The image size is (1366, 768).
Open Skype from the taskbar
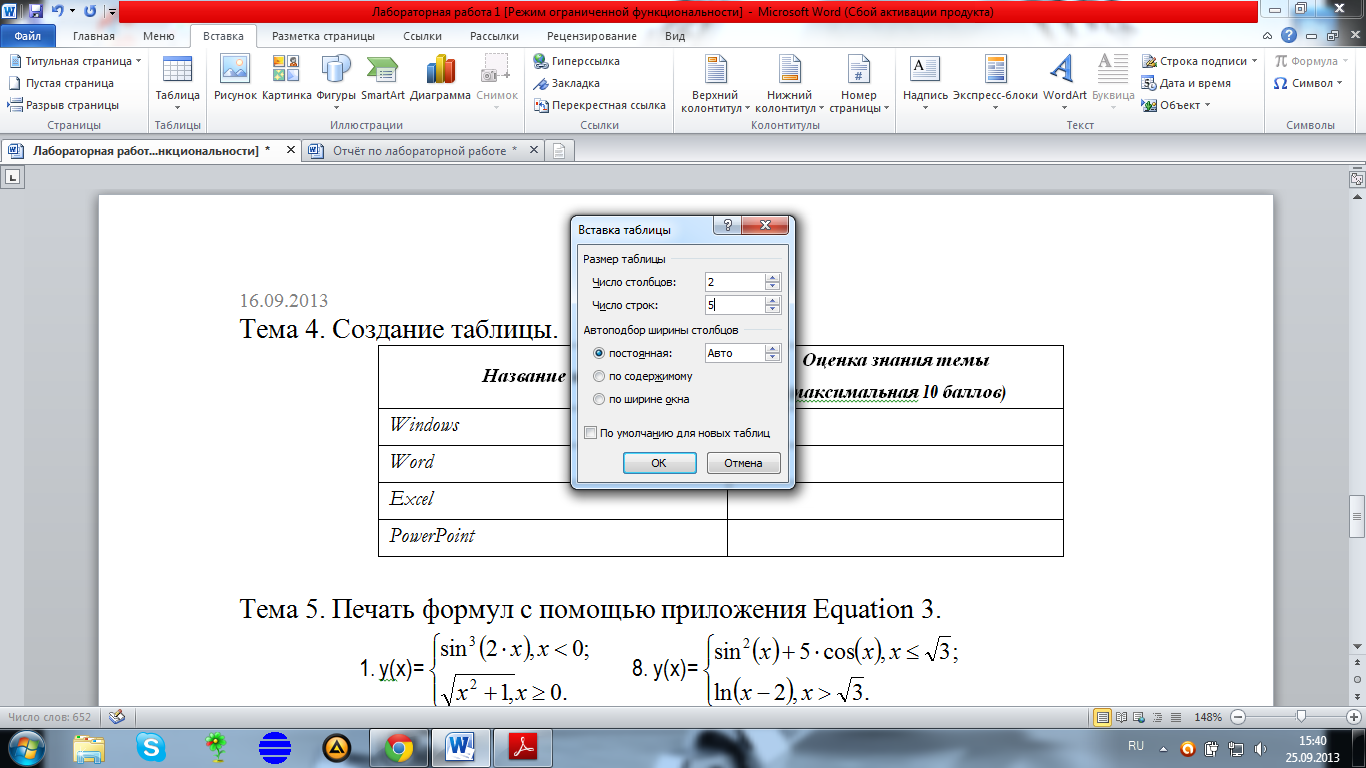(152, 747)
